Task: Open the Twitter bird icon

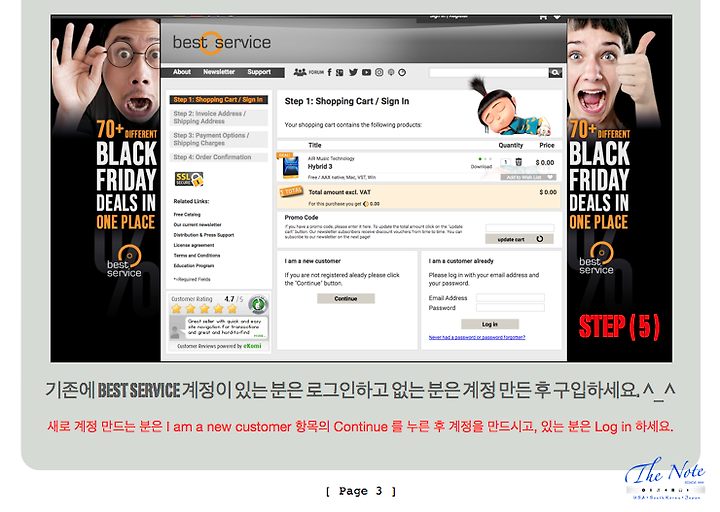Action: click(x=353, y=72)
